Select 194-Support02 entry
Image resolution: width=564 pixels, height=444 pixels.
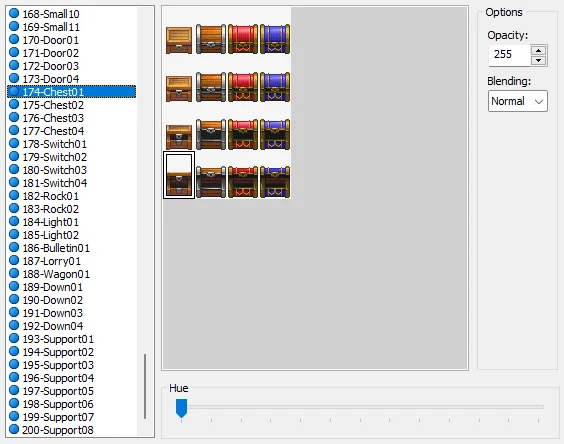click(72, 352)
